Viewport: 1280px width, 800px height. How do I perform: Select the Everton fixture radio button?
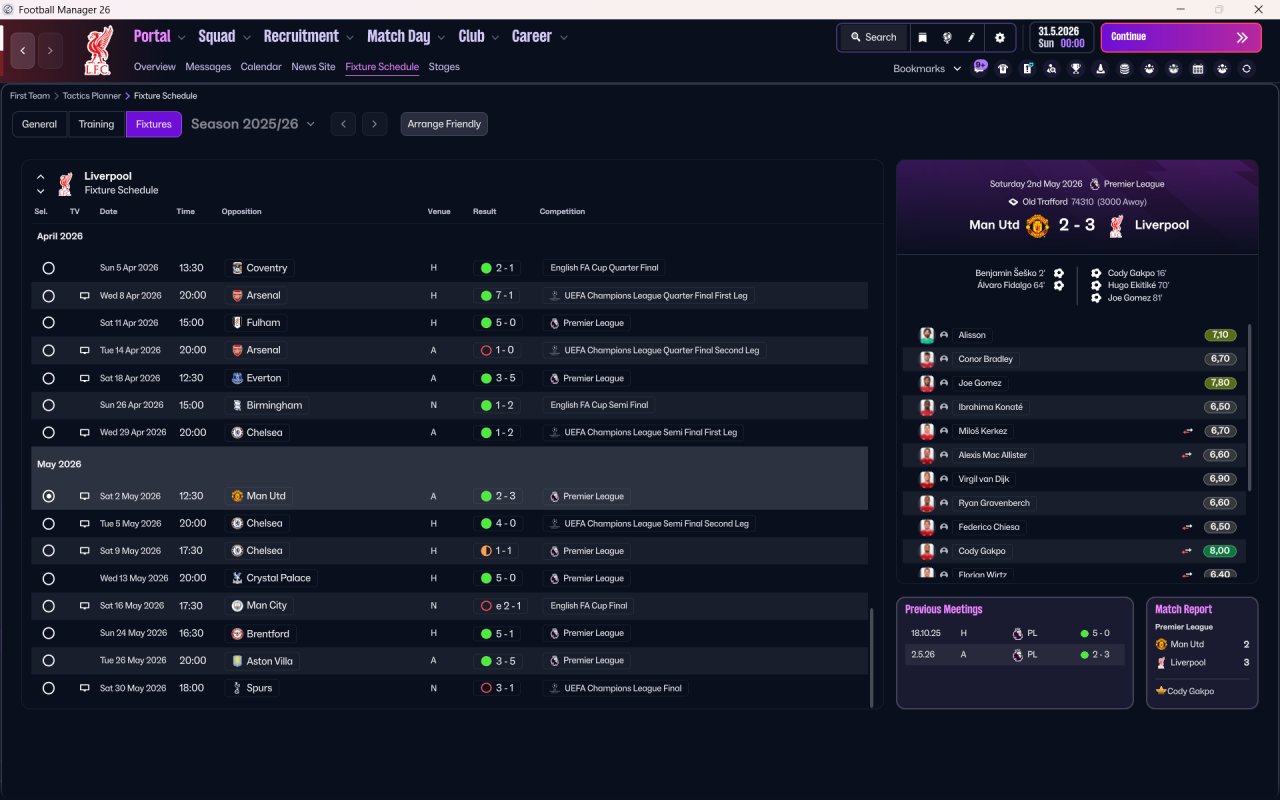point(49,378)
